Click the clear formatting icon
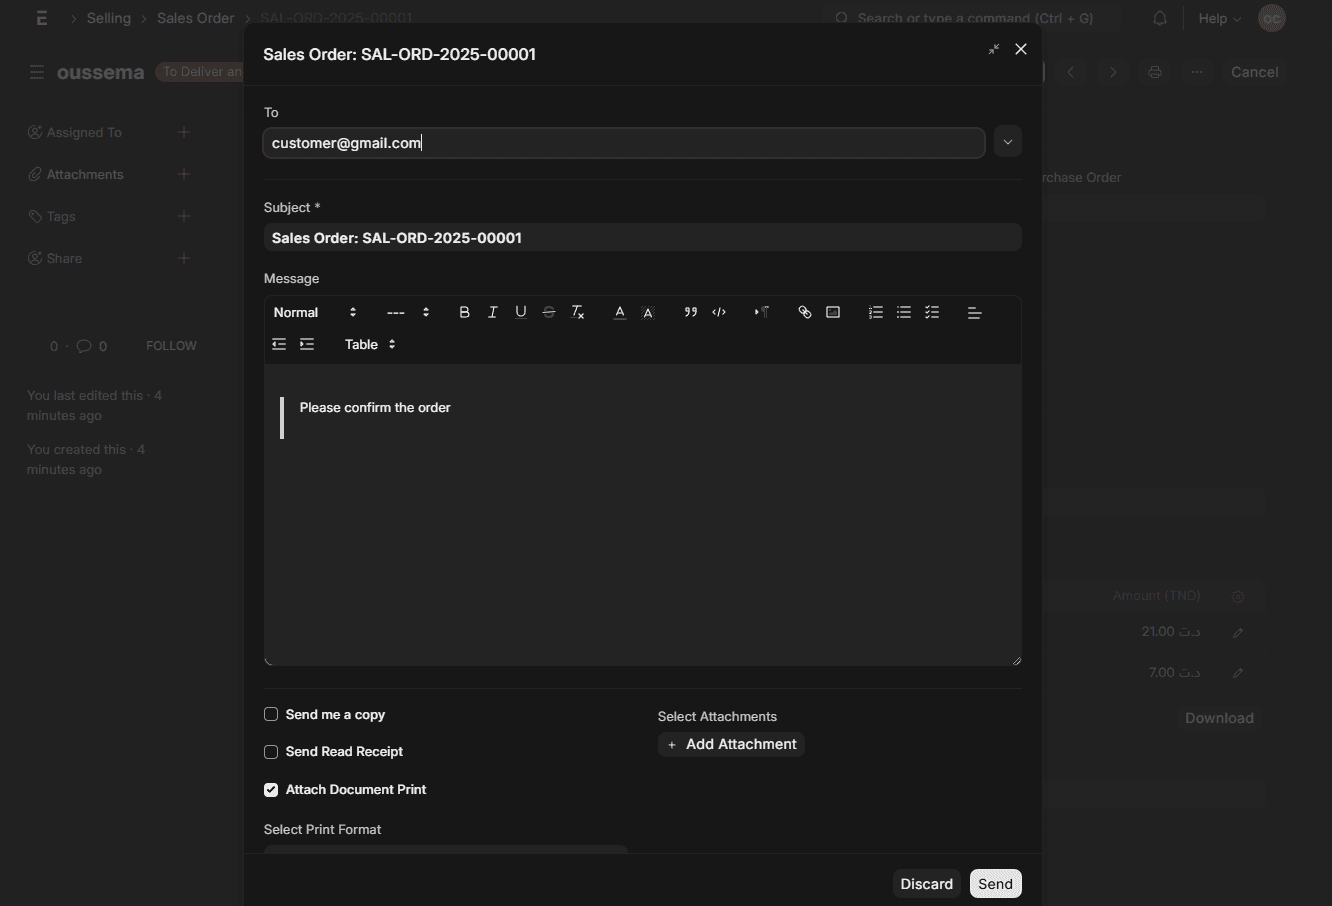 577,313
